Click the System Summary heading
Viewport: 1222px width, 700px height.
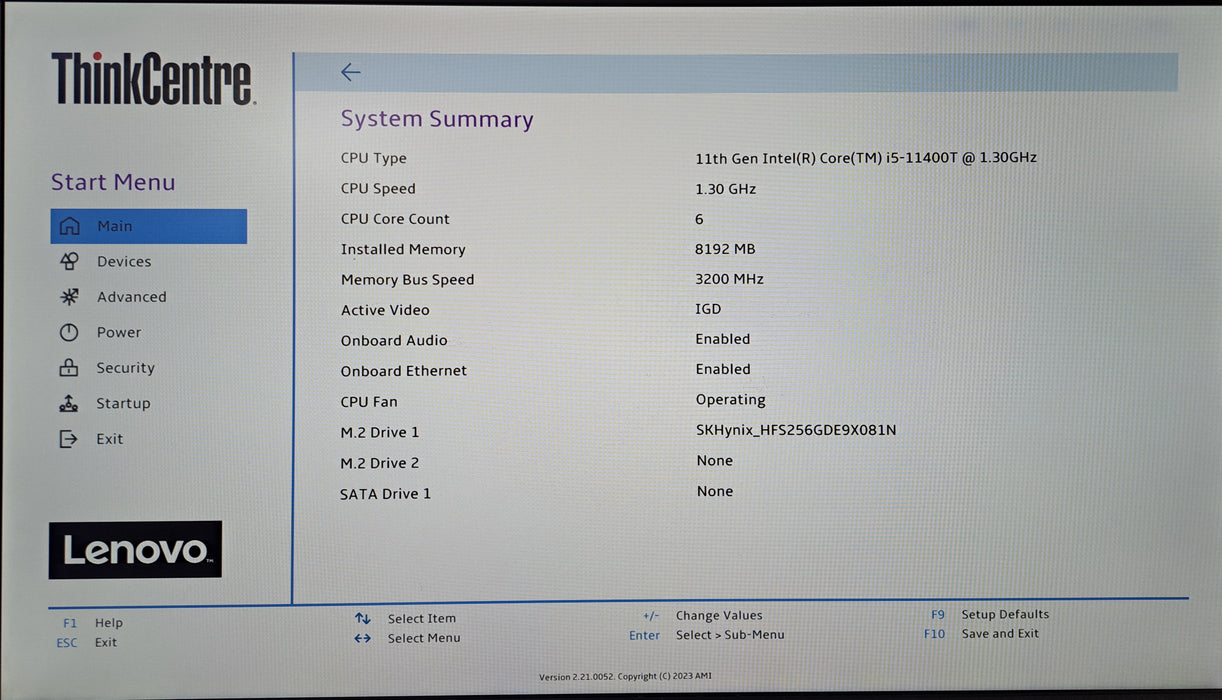pos(437,119)
